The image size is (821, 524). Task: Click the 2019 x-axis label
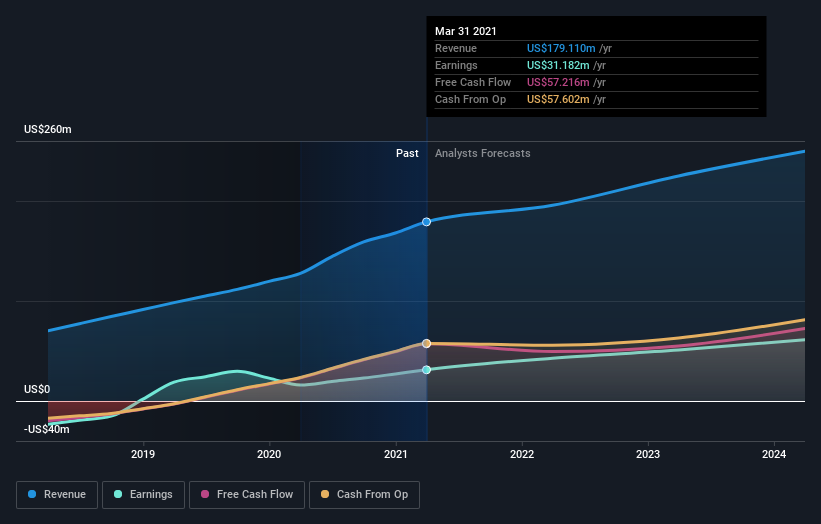coord(143,454)
